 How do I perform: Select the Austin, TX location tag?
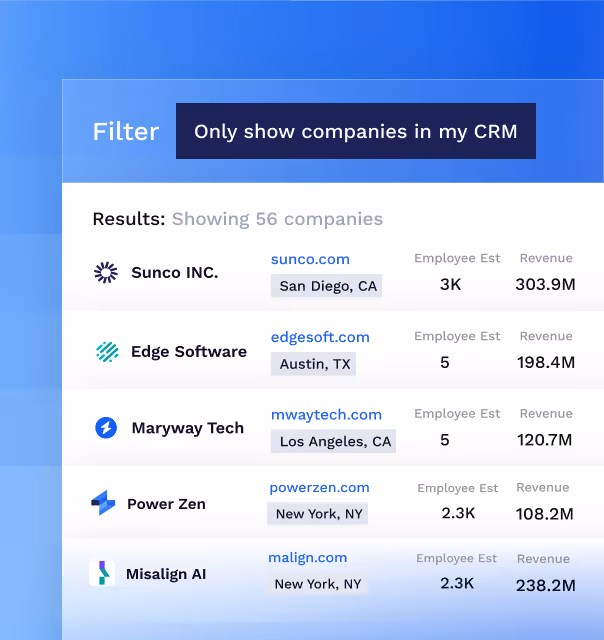coord(313,364)
